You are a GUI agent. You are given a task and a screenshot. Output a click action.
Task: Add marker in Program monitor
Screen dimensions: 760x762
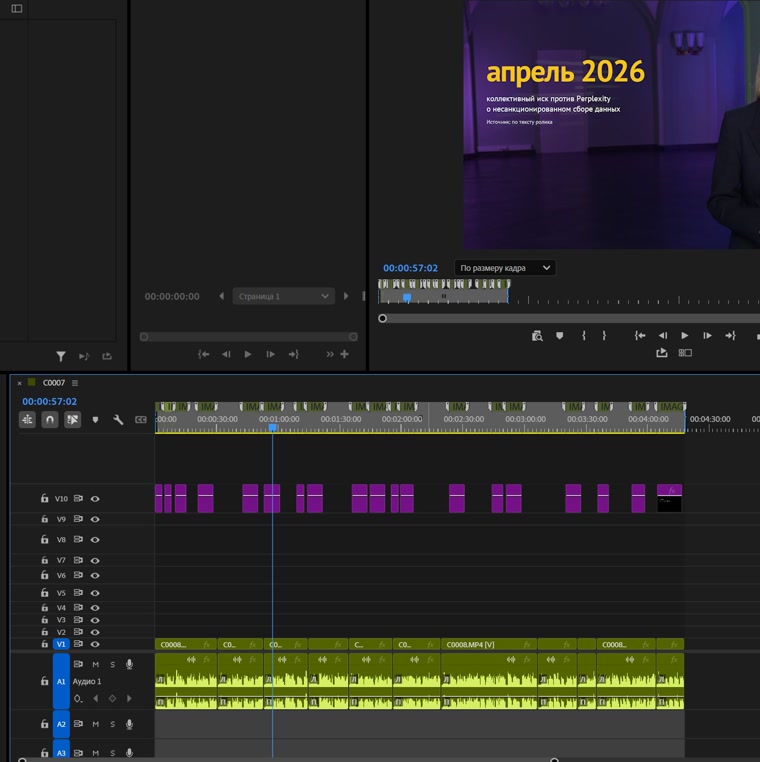[559, 336]
